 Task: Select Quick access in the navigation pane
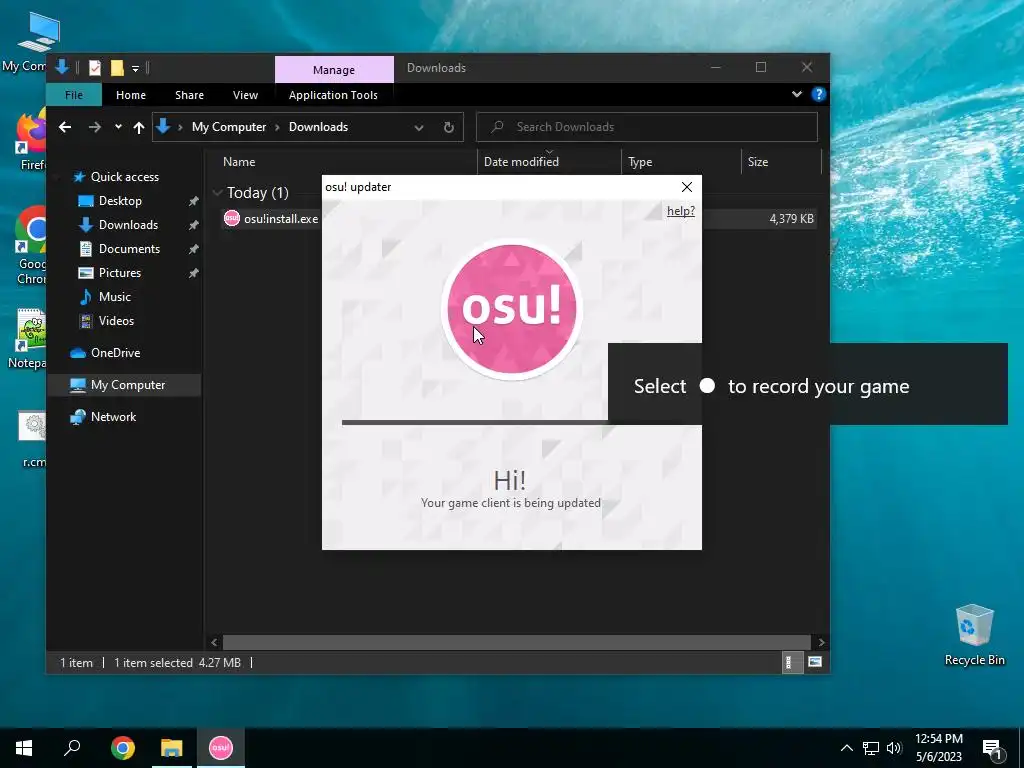click(x=124, y=176)
